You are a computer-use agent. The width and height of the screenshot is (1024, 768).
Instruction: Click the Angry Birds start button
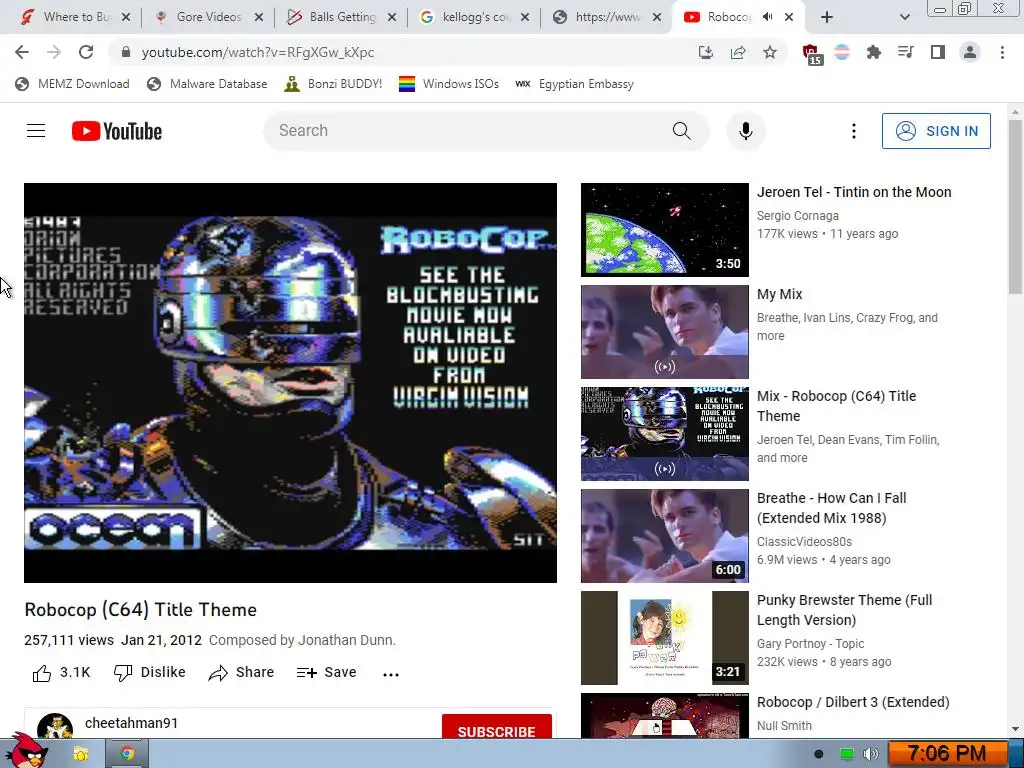(x=26, y=751)
